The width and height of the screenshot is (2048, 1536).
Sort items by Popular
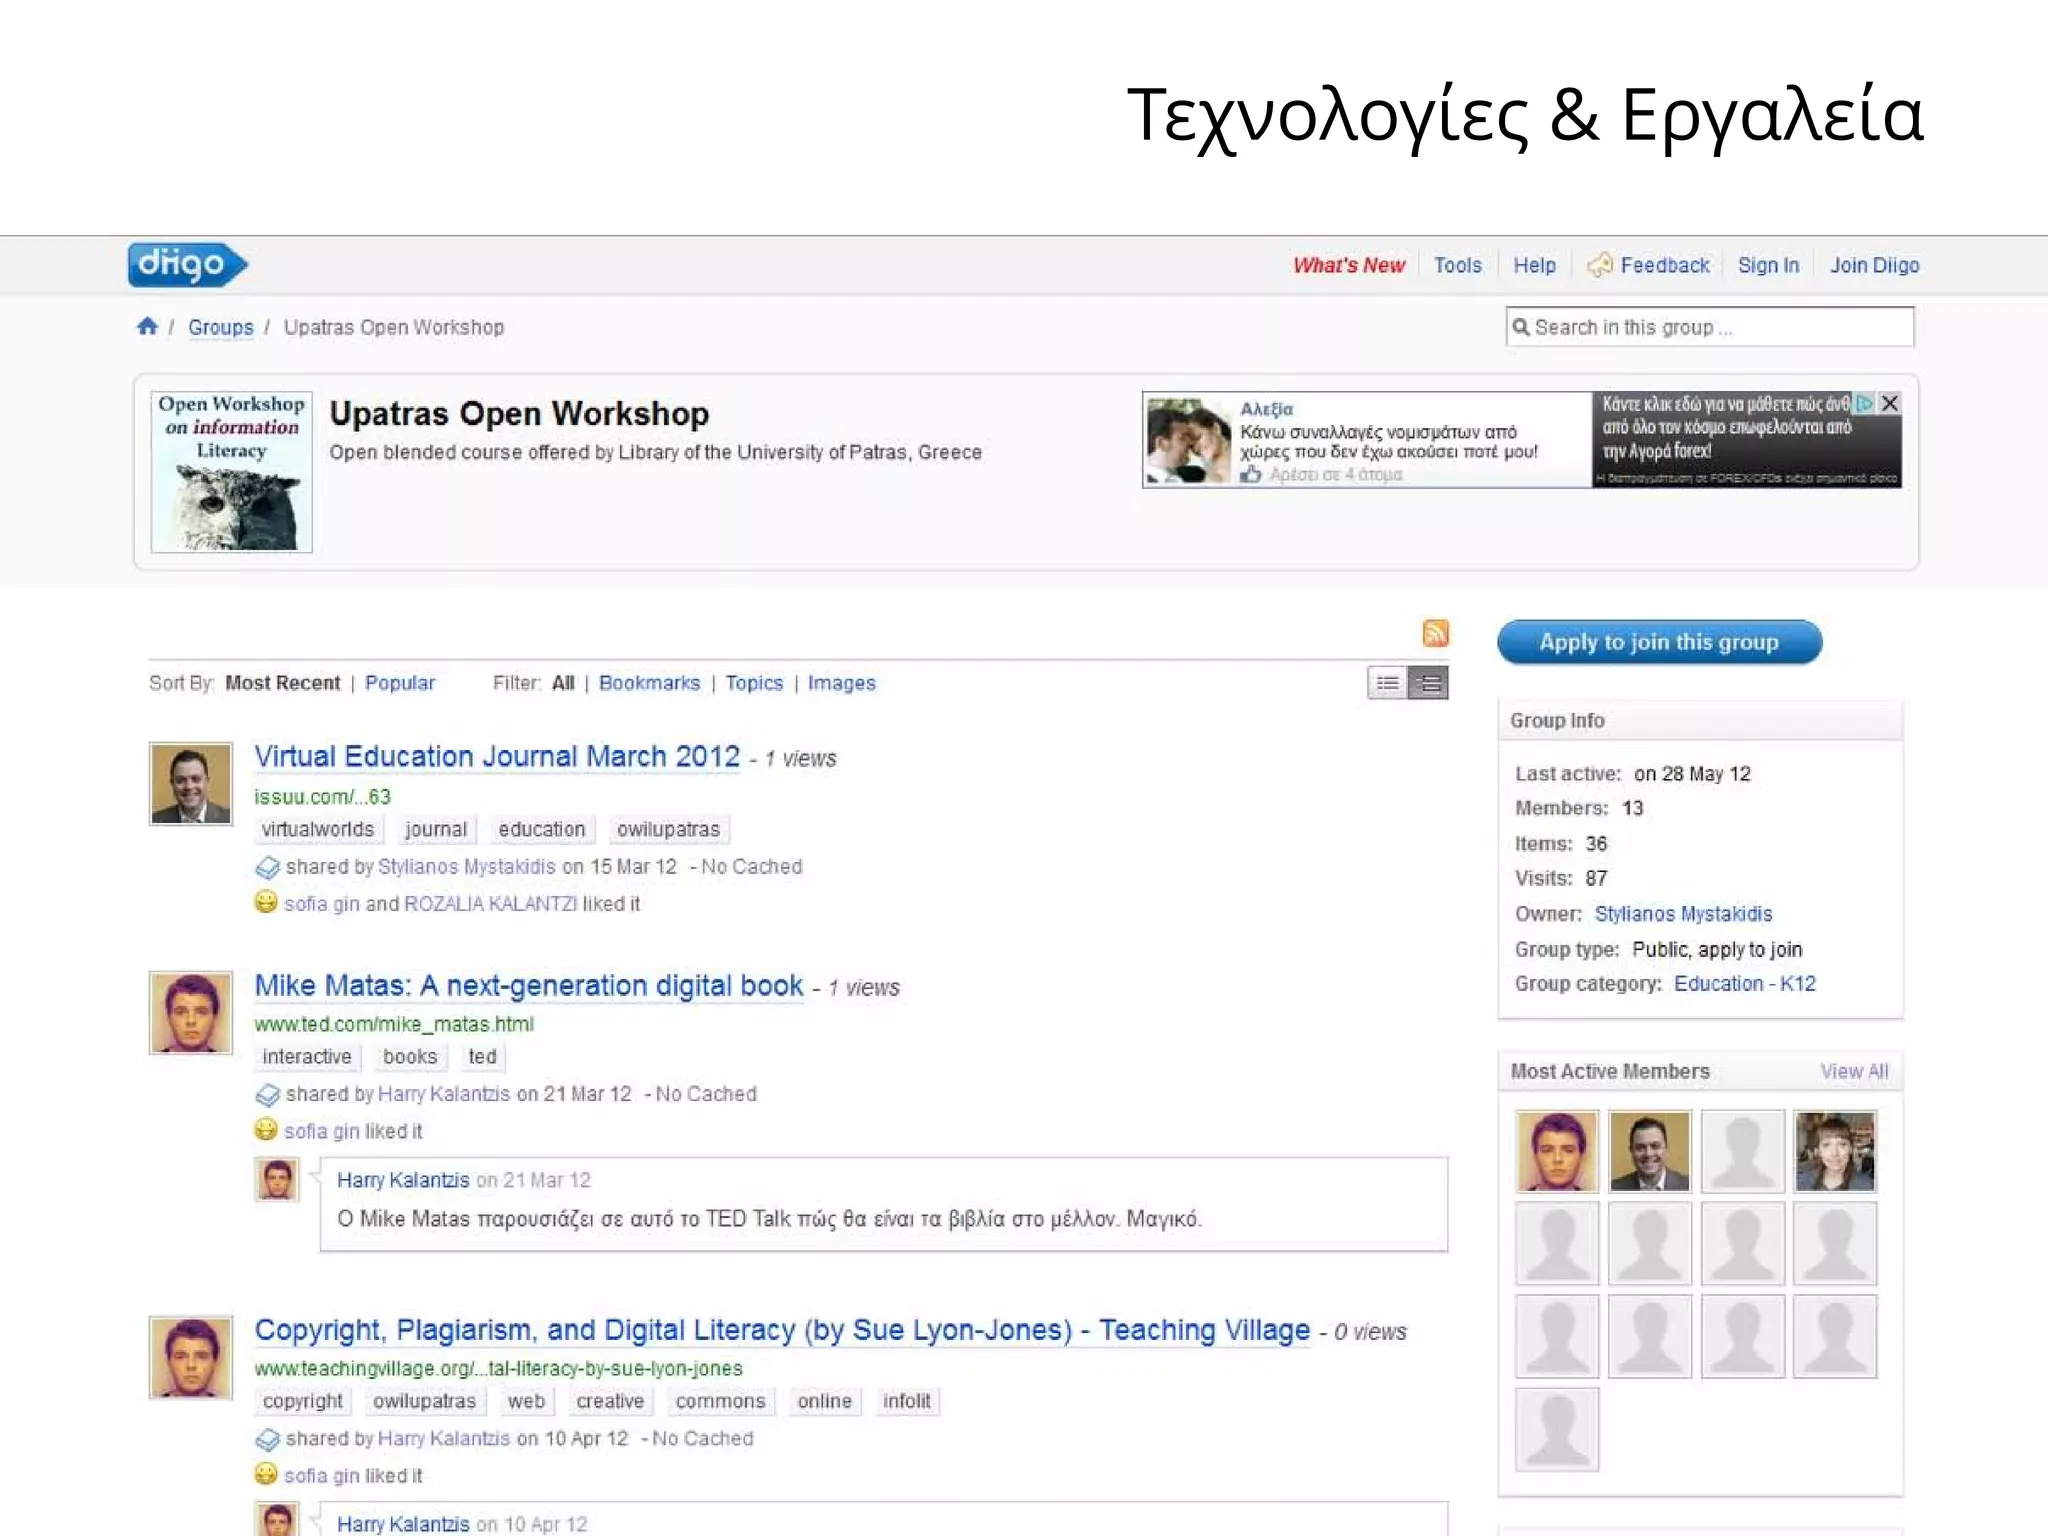[399, 683]
